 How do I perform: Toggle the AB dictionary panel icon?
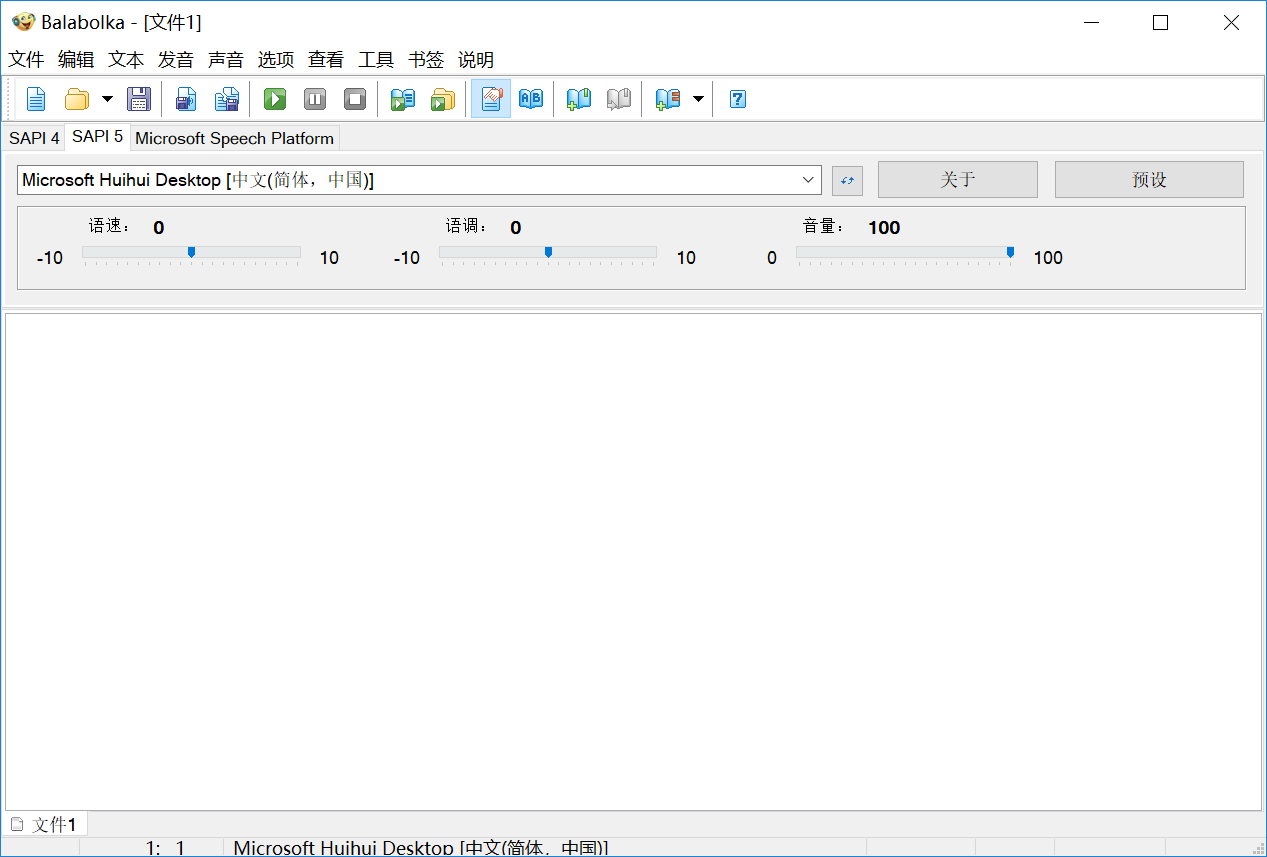[x=531, y=99]
